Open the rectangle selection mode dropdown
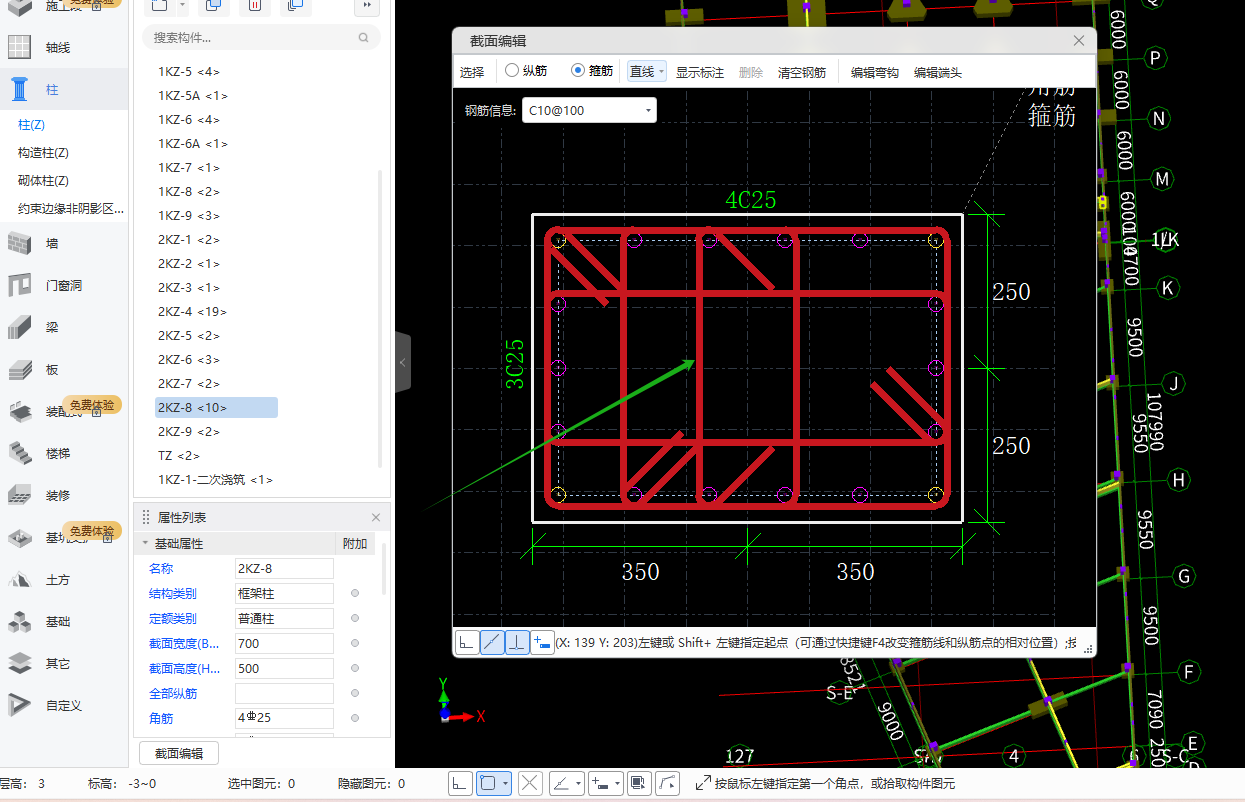The image size is (1245, 802). (x=506, y=783)
